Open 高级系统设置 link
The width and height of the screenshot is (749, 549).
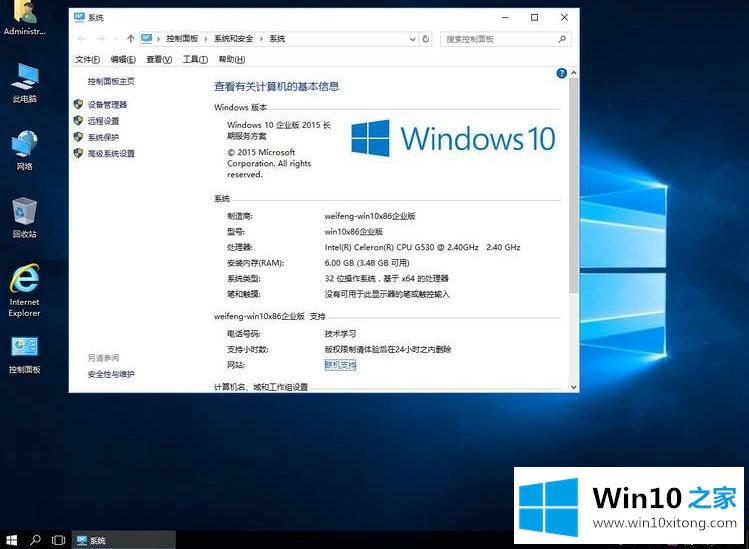point(111,153)
